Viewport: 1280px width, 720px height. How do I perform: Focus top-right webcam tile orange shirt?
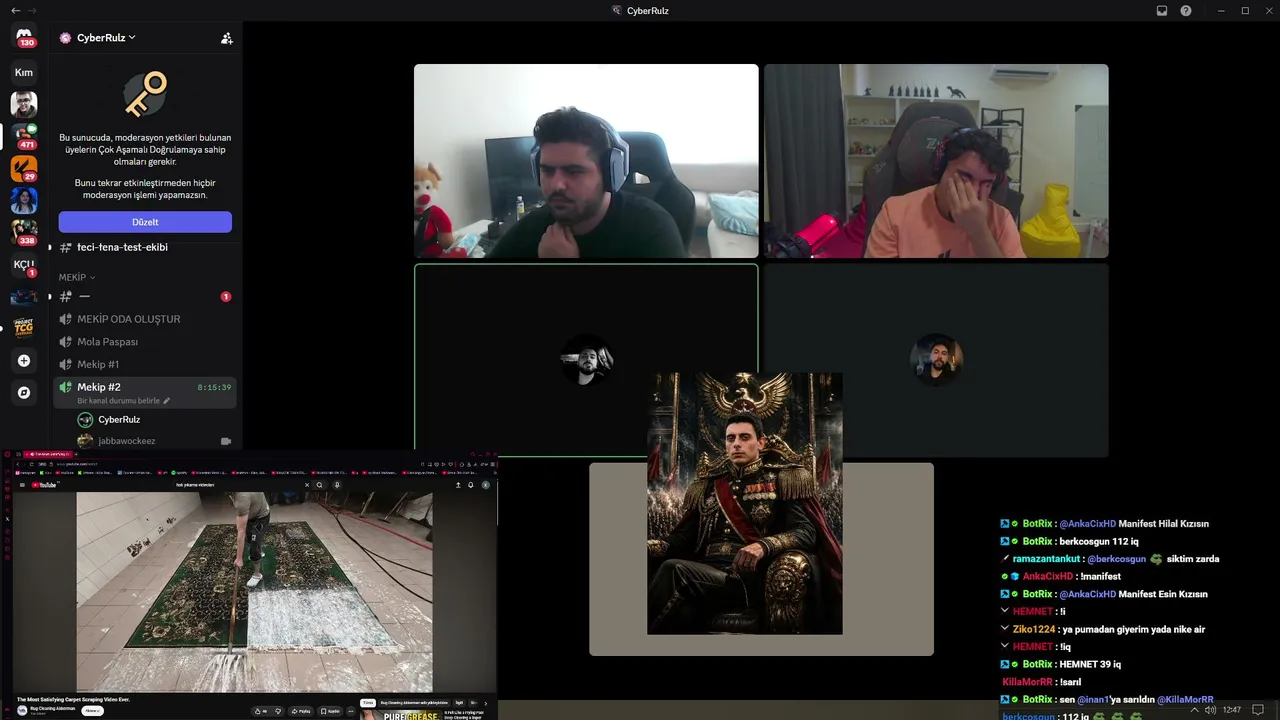936,161
